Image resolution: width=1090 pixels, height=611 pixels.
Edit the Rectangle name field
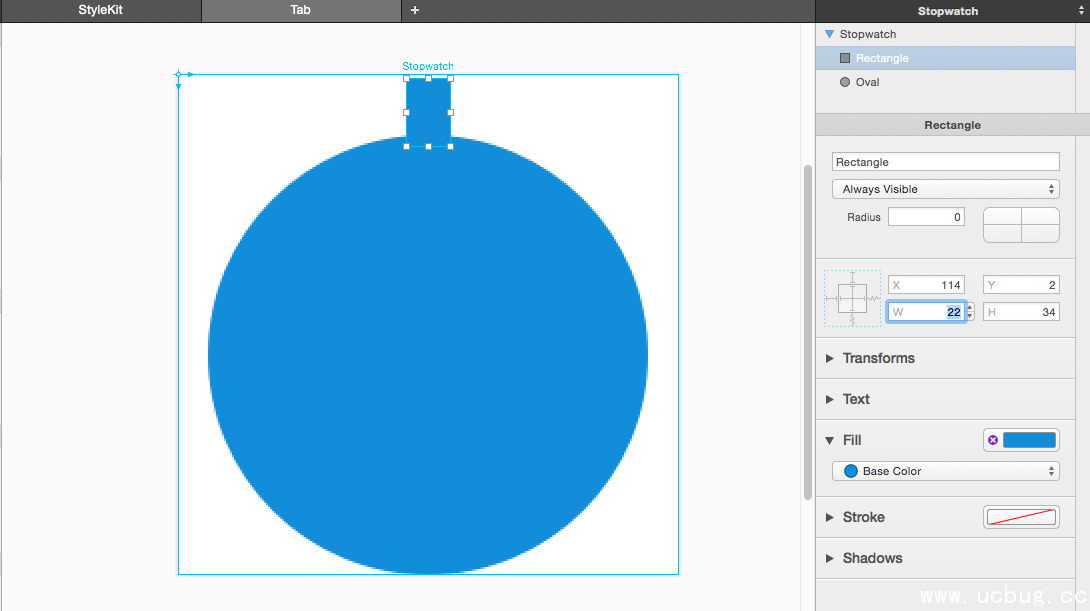(x=945, y=162)
